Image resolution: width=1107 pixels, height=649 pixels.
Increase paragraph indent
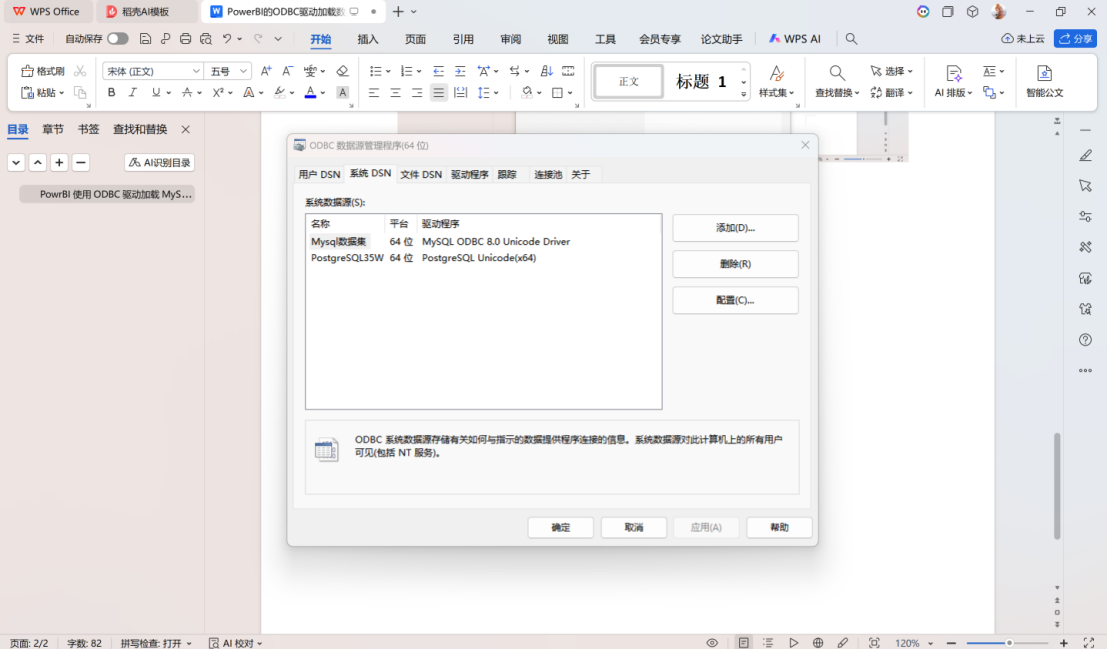(x=460, y=71)
